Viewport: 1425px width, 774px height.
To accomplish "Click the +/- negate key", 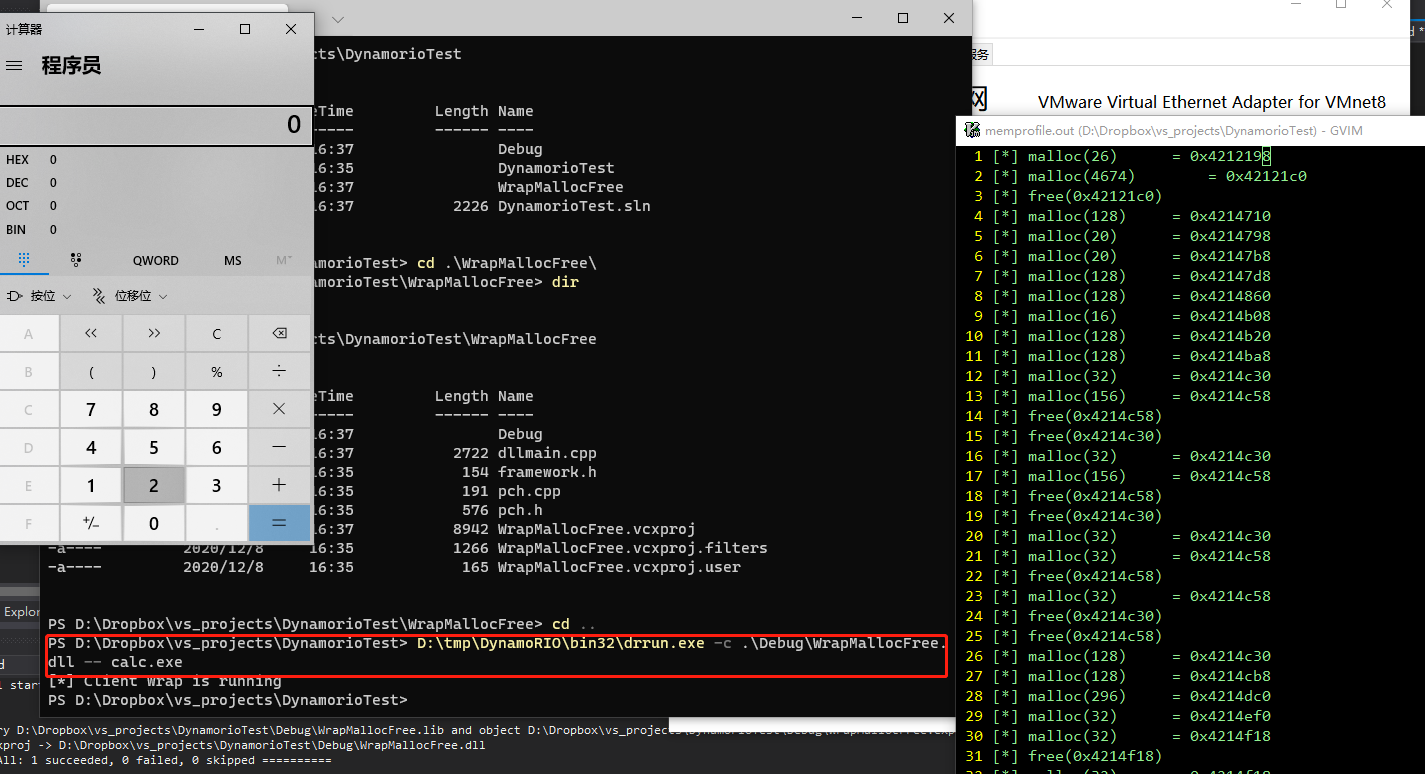I will 91,523.
